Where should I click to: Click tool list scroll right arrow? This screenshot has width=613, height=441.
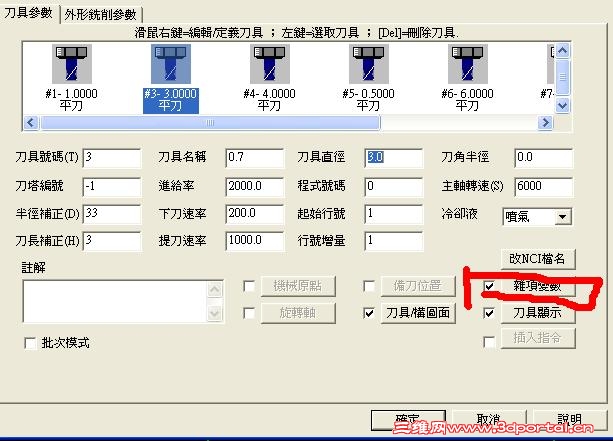[x=545, y=123]
